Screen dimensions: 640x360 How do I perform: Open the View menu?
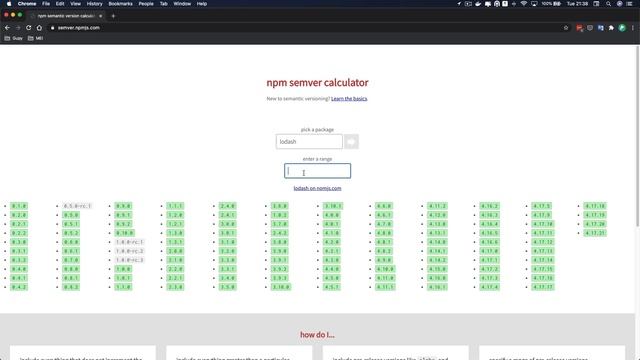tap(76, 4)
